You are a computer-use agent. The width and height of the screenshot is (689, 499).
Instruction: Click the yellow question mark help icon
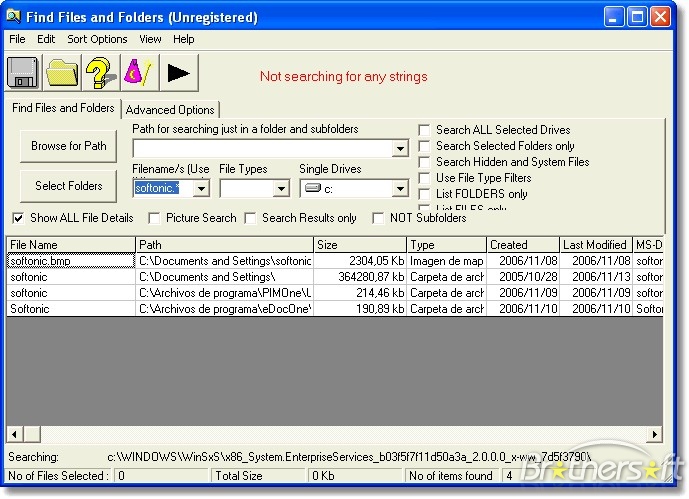pos(101,72)
